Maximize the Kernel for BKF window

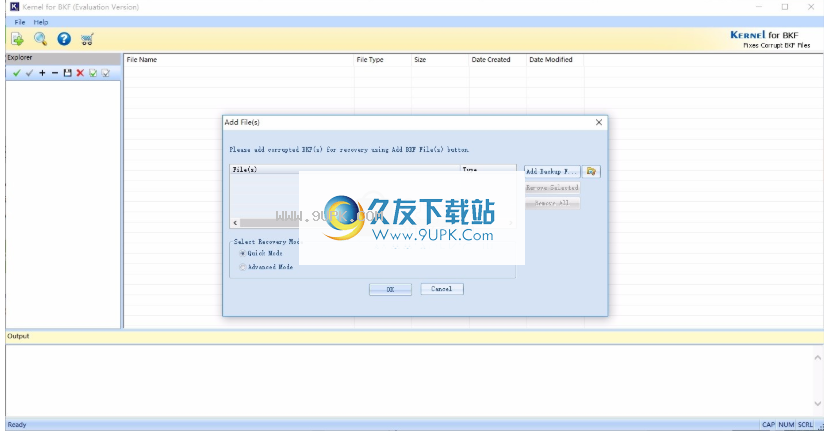(x=785, y=7)
